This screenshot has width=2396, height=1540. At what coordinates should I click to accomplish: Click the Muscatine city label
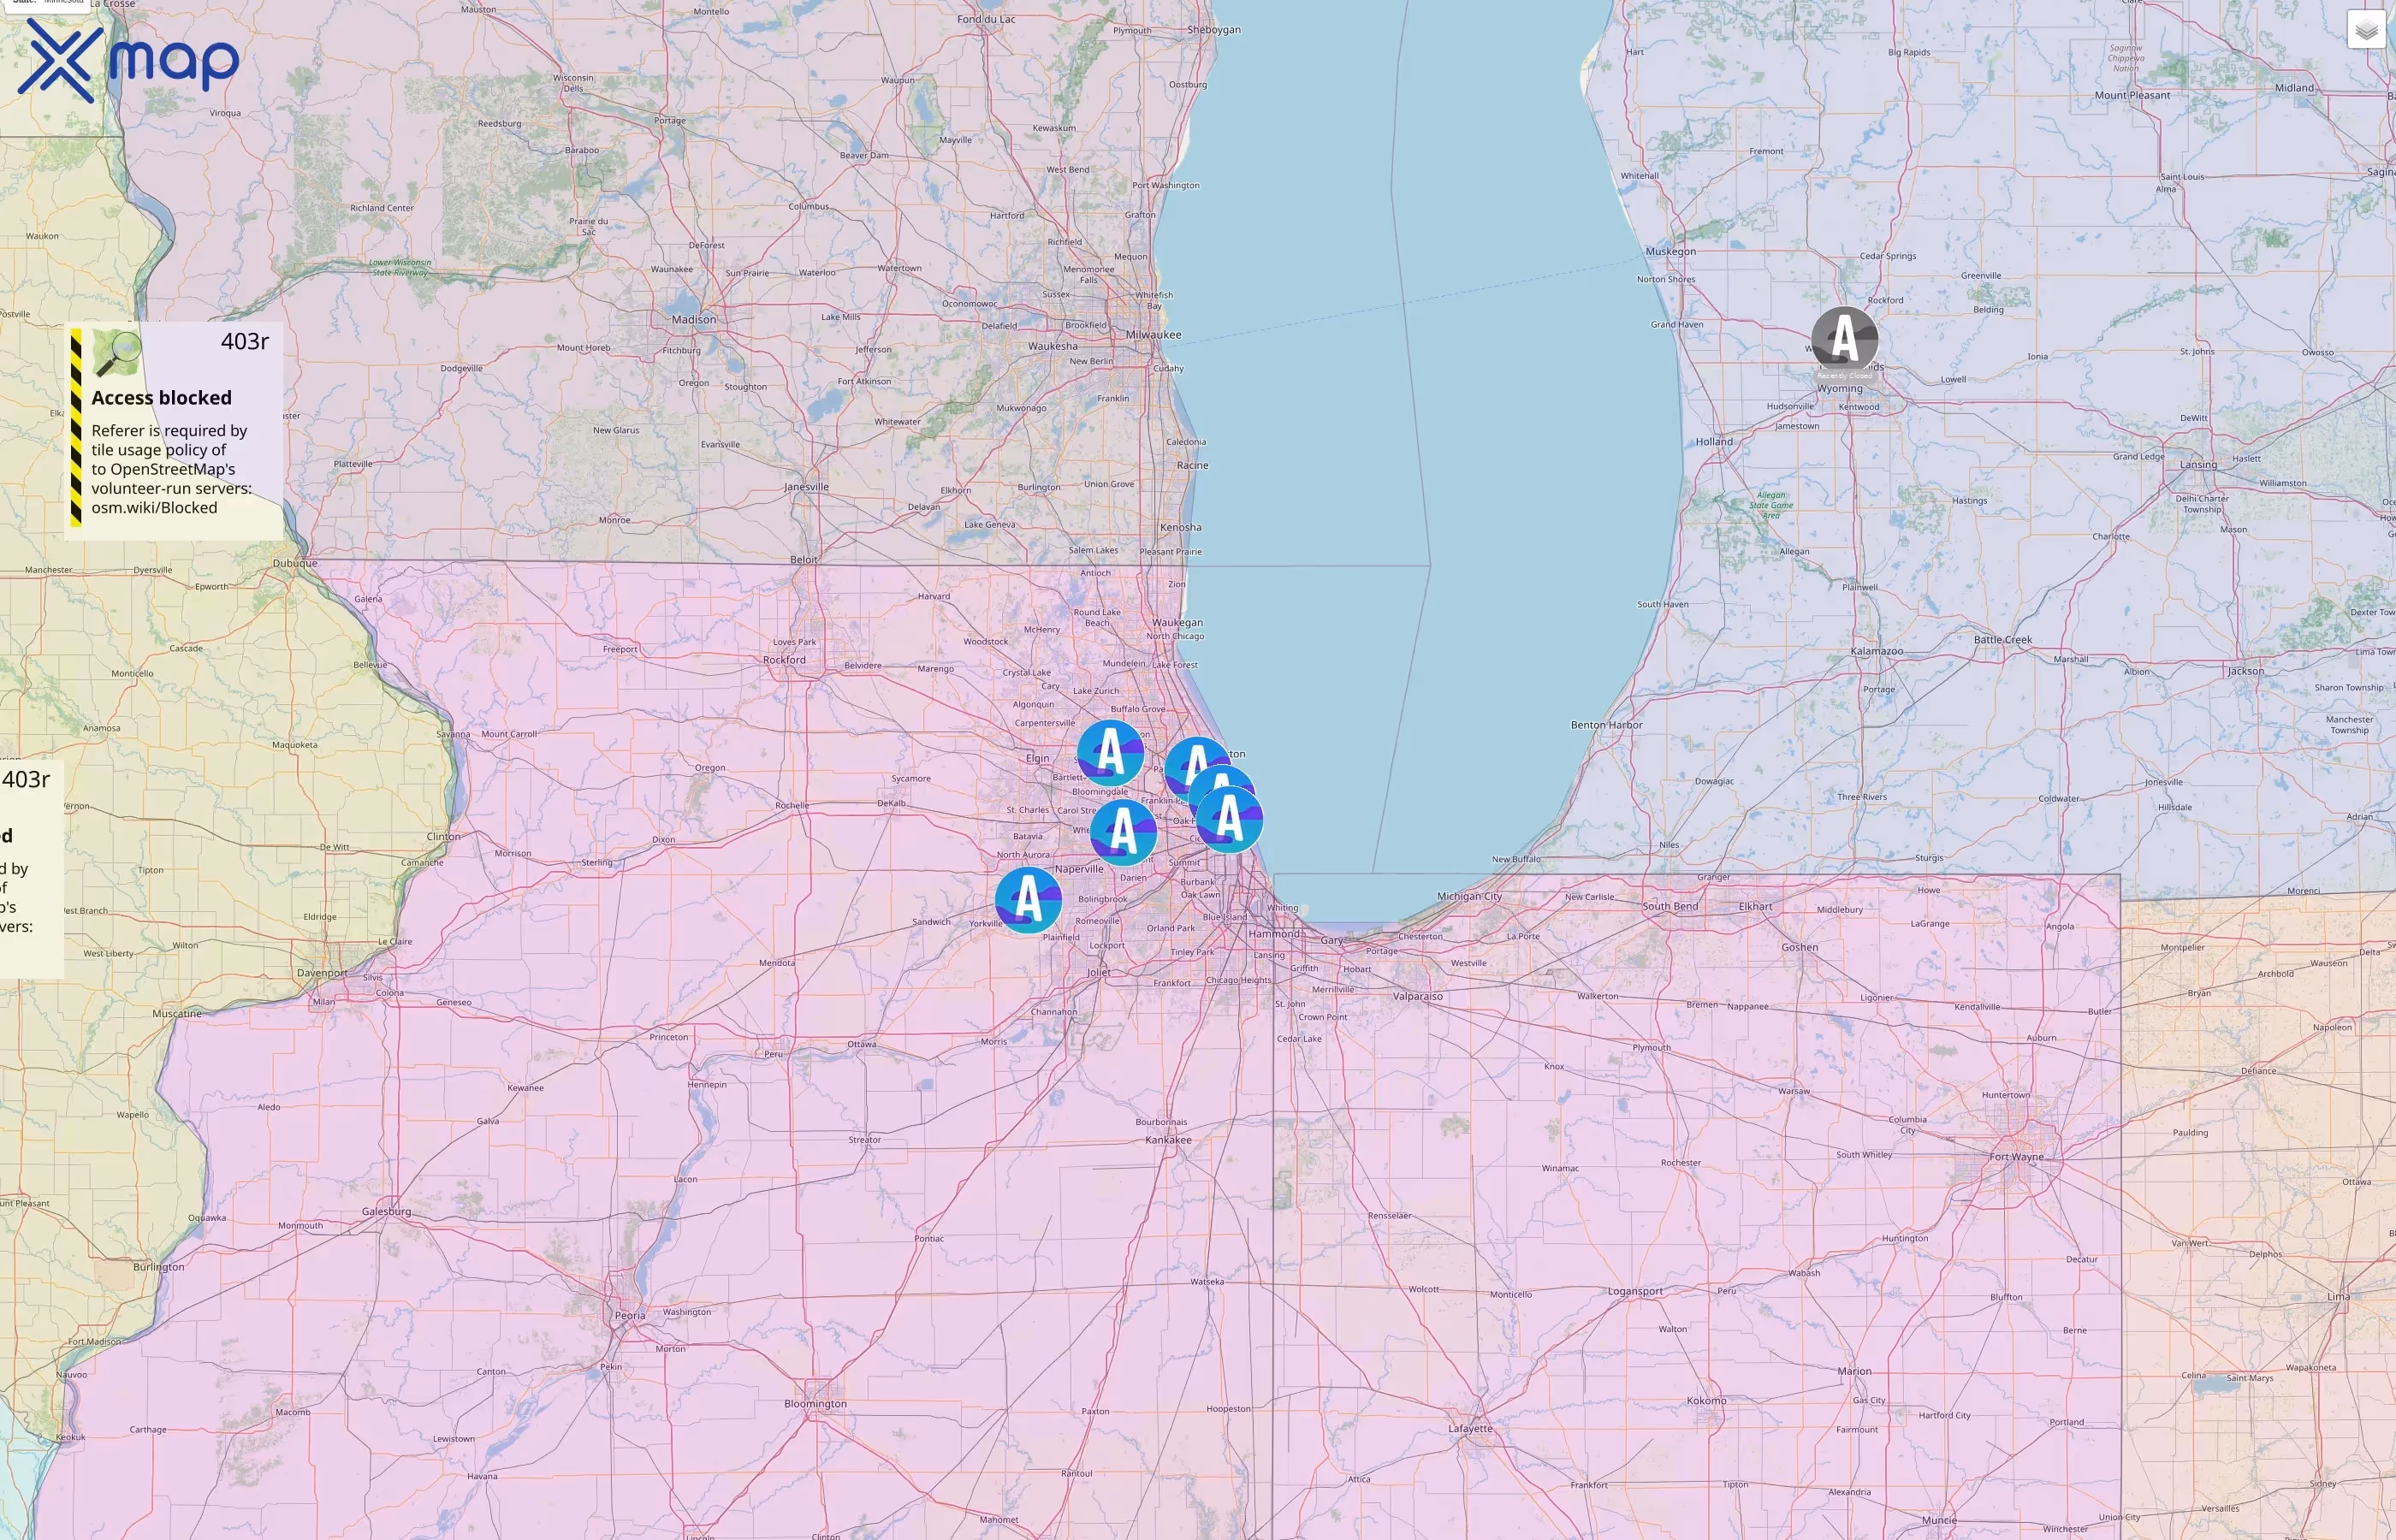pos(176,1013)
